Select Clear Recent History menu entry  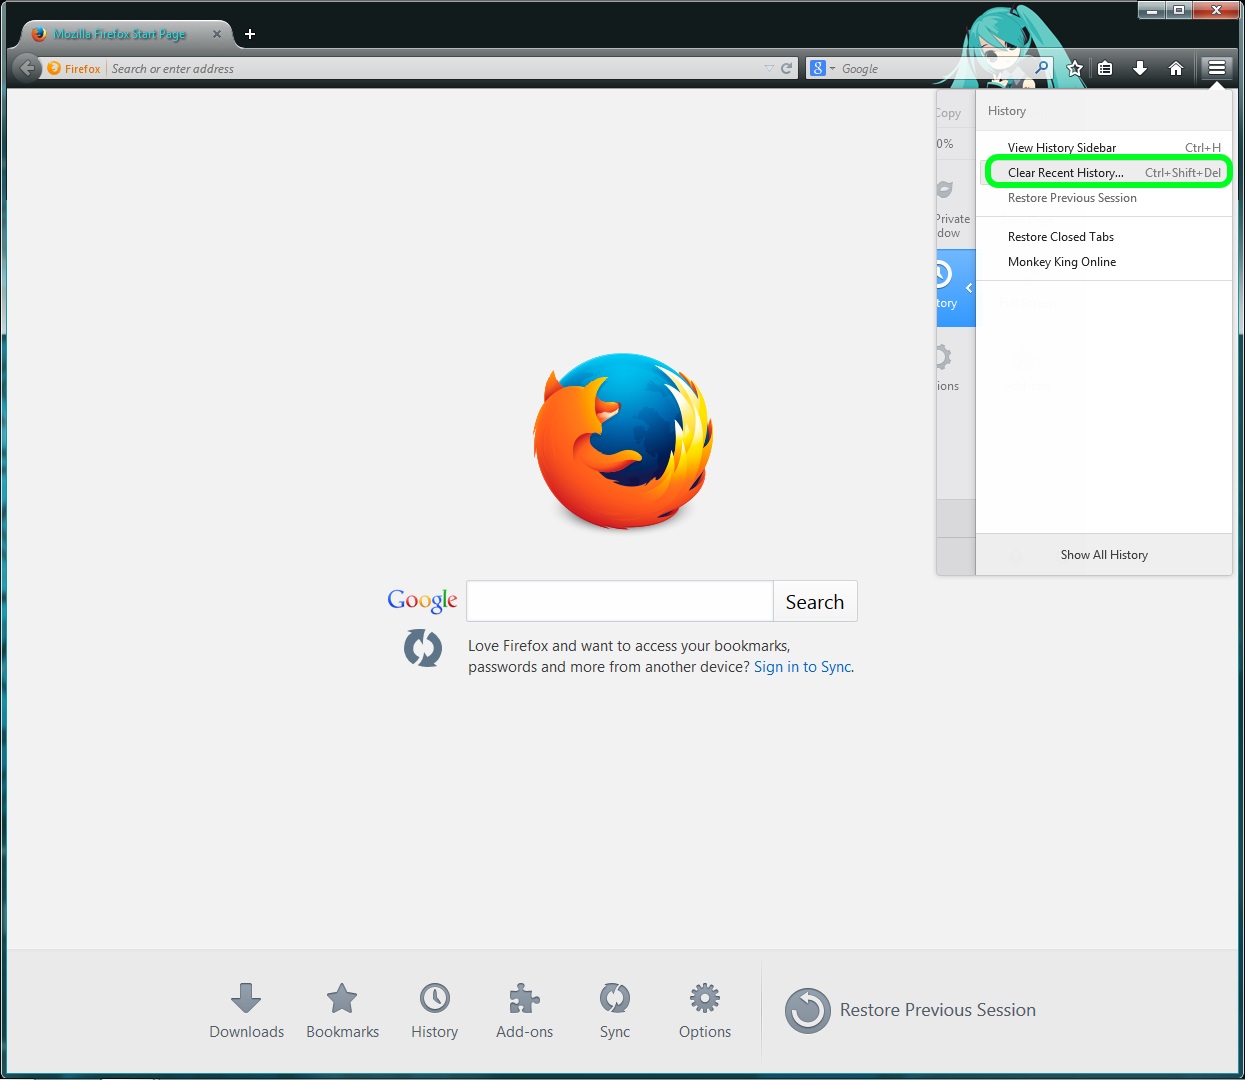click(x=1066, y=173)
